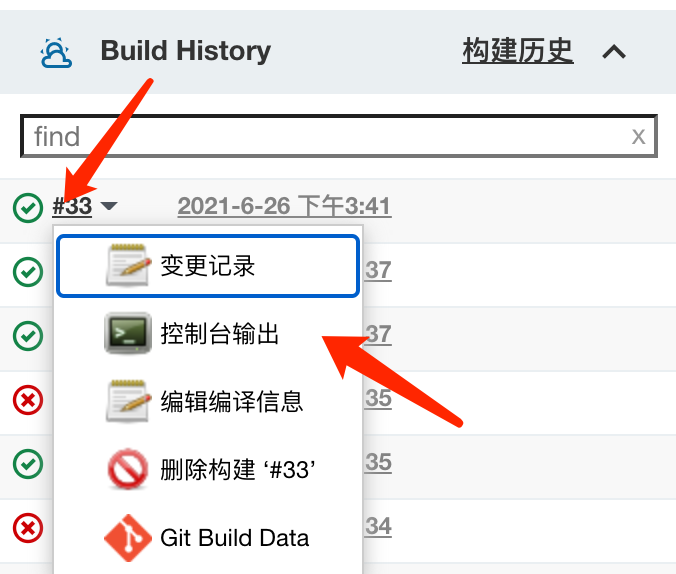This screenshot has width=676, height=574.
Task: Collapse the Build History panel with the chevron
Action: tap(614, 52)
